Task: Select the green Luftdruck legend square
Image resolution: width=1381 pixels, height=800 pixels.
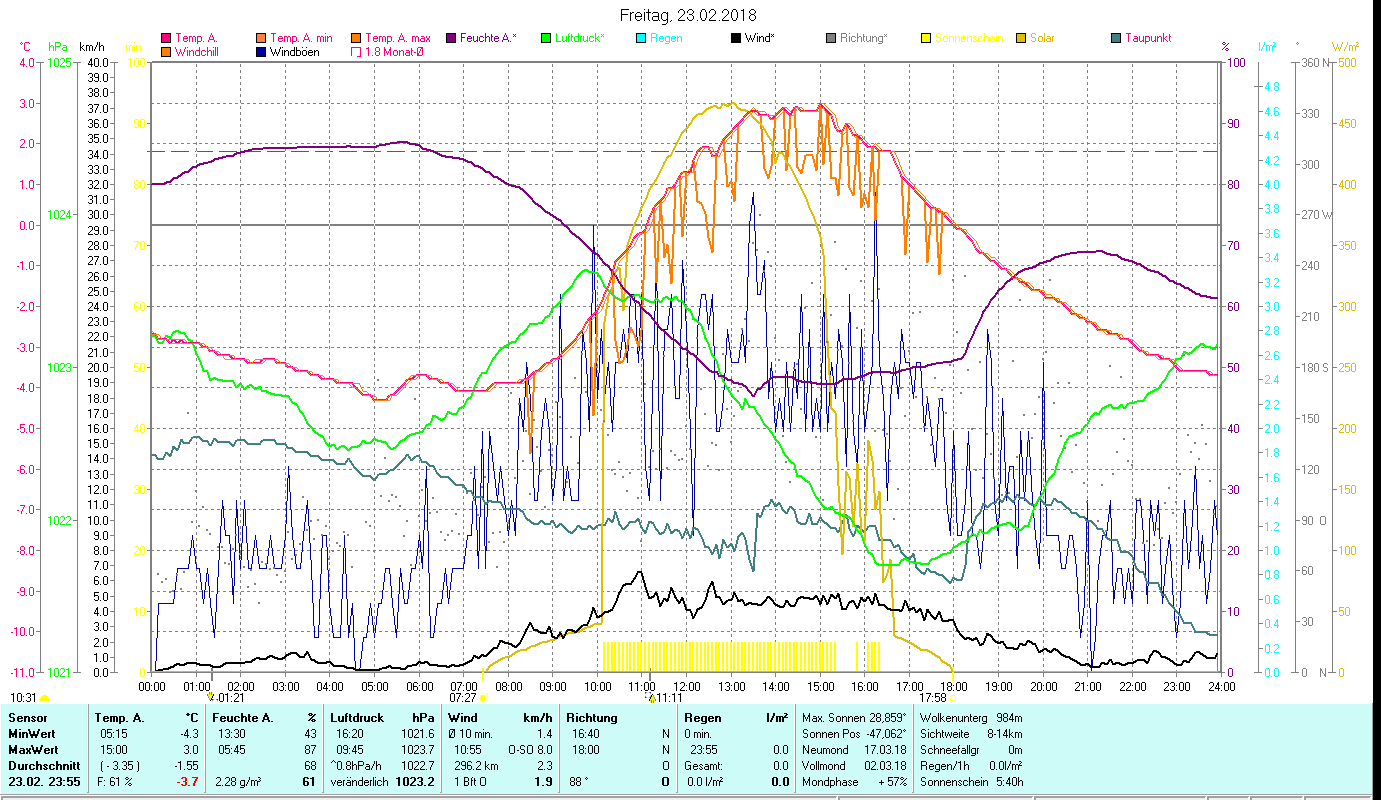Action: coord(545,39)
